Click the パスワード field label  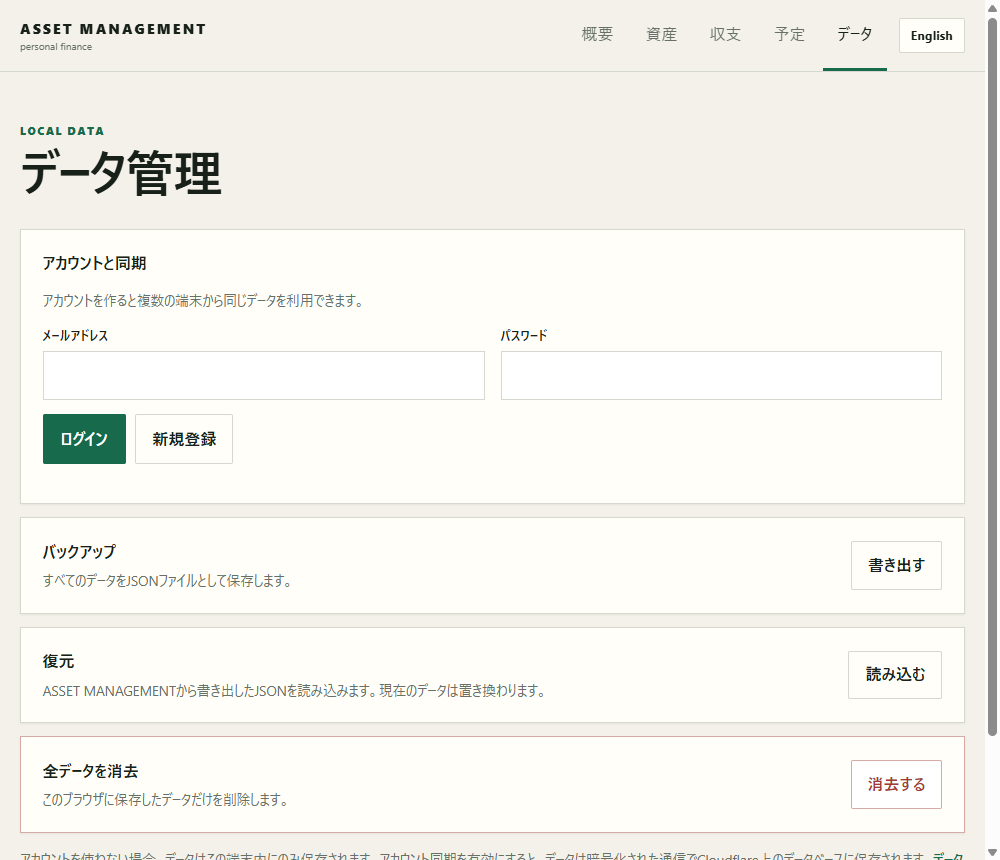pos(524,336)
